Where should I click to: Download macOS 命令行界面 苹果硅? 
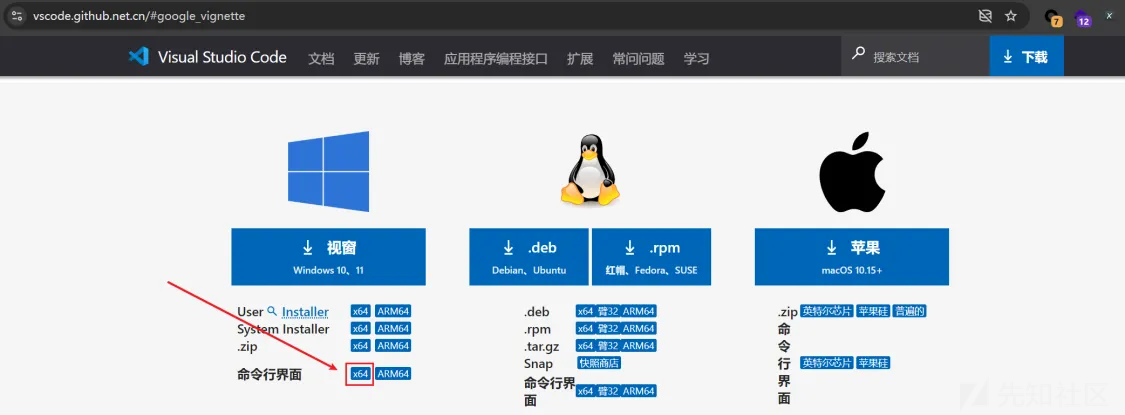click(873, 363)
